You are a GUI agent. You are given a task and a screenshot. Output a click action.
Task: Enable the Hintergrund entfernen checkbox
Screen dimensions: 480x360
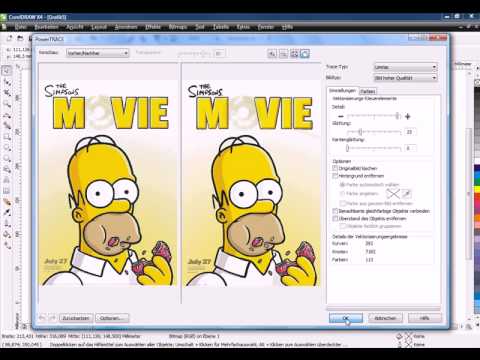335,176
